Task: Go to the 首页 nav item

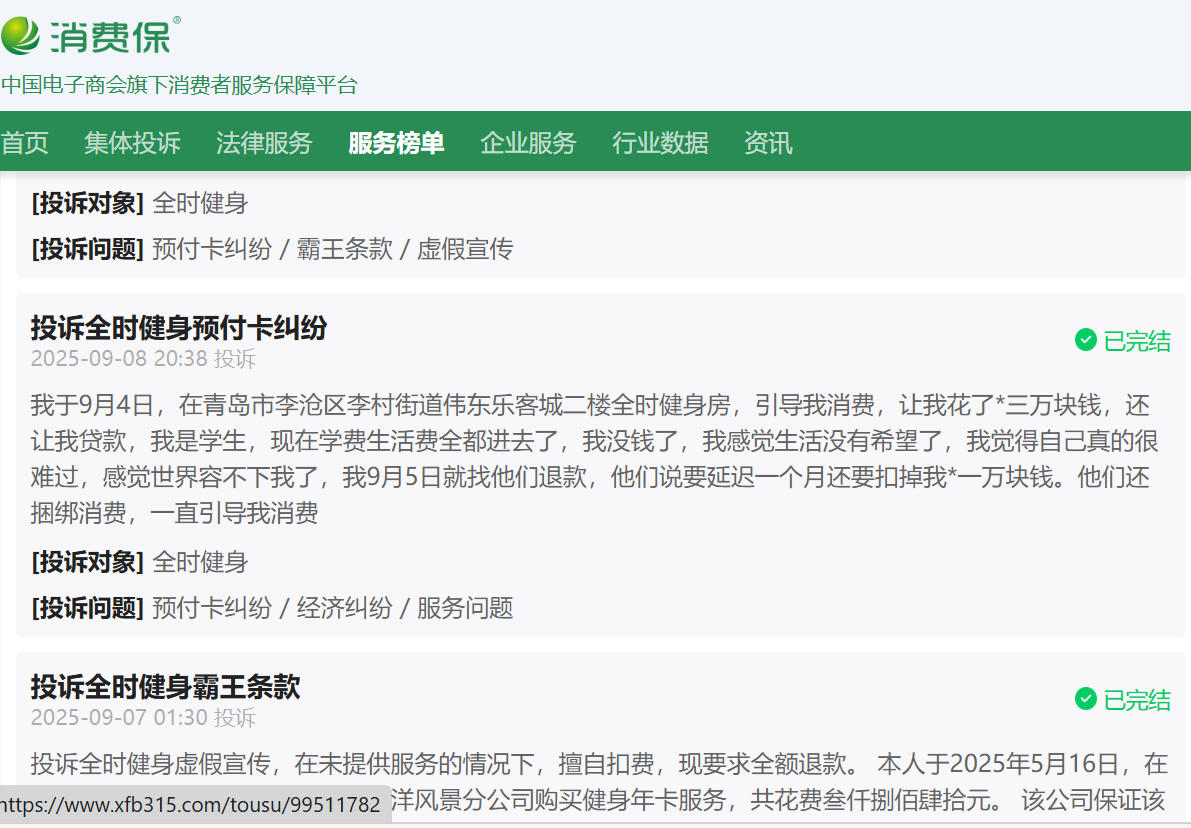Action: 25,143
